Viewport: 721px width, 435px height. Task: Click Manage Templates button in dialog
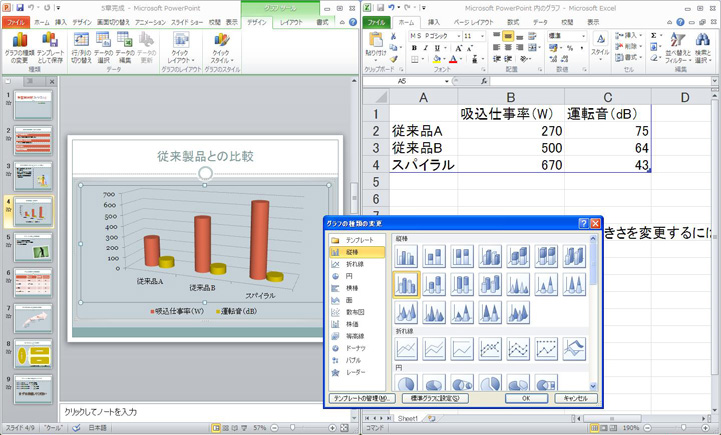(362, 398)
